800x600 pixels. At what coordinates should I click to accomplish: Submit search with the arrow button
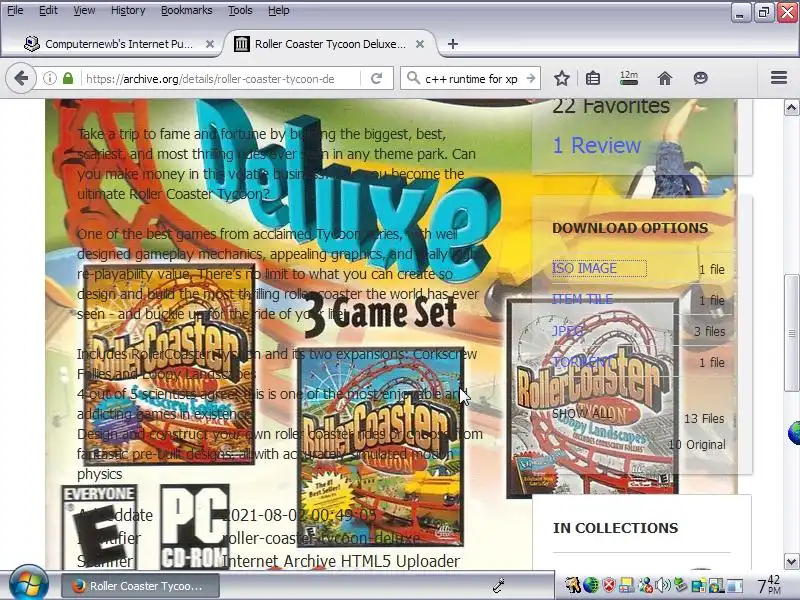[531, 79]
